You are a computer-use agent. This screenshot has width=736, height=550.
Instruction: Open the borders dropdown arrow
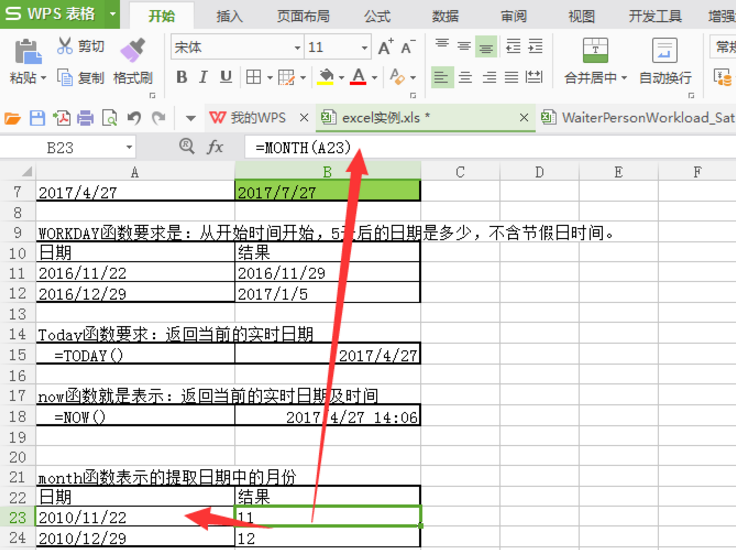(270, 77)
